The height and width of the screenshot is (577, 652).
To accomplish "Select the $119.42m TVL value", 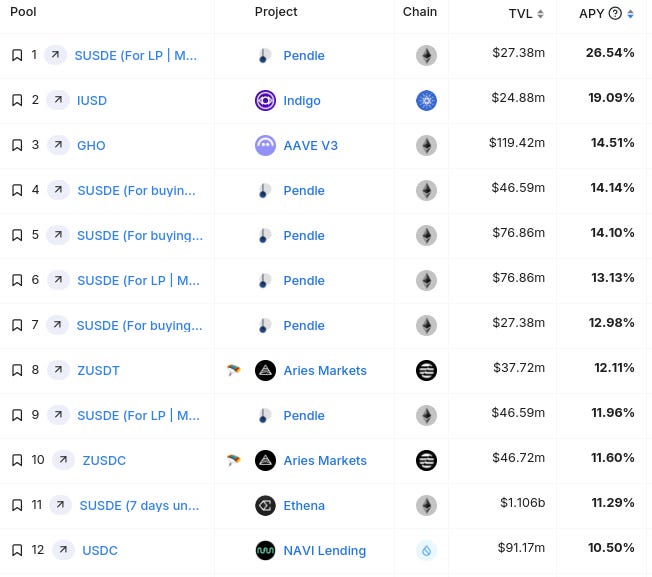I will tap(516, 143).
